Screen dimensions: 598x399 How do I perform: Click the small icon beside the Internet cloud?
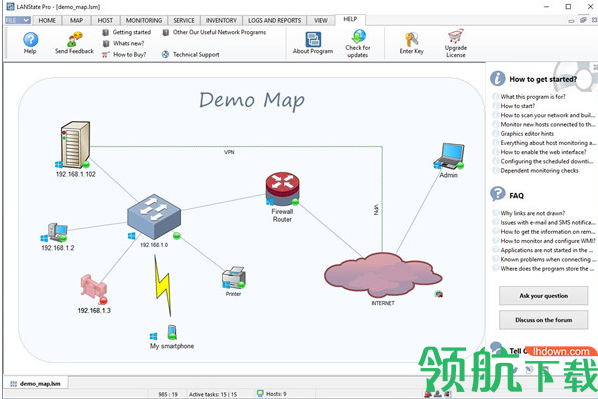coord(439,294)
